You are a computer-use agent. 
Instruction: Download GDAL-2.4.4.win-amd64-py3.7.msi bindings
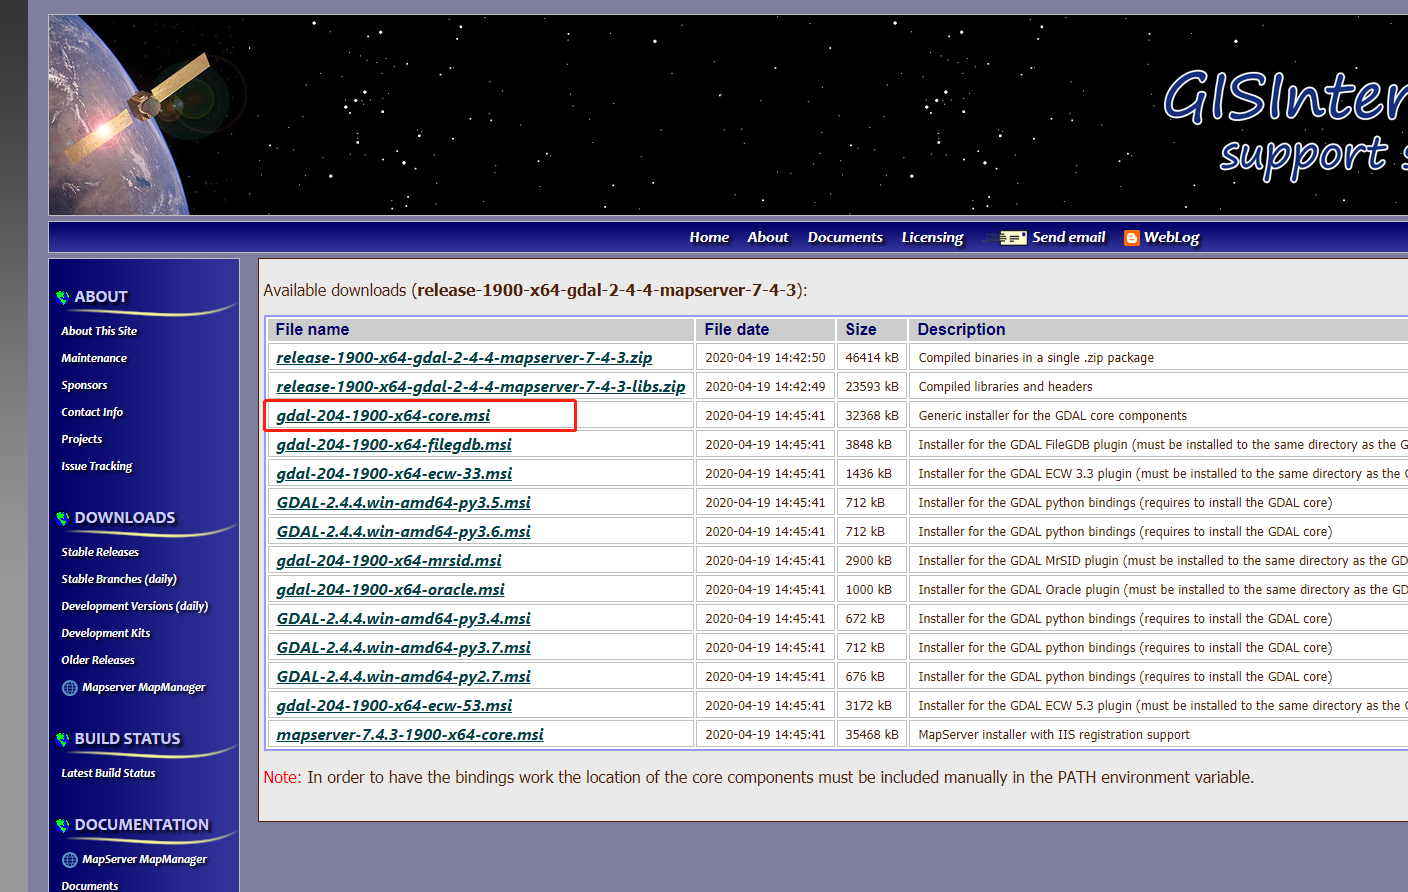pyautogui.click(x=404, y=647)
